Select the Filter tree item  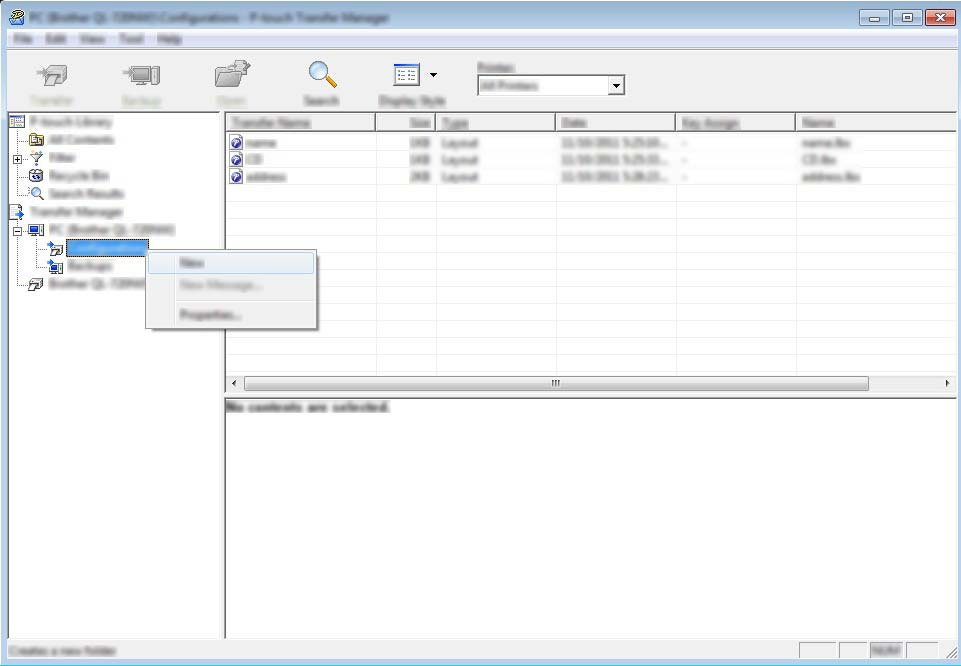62,158
